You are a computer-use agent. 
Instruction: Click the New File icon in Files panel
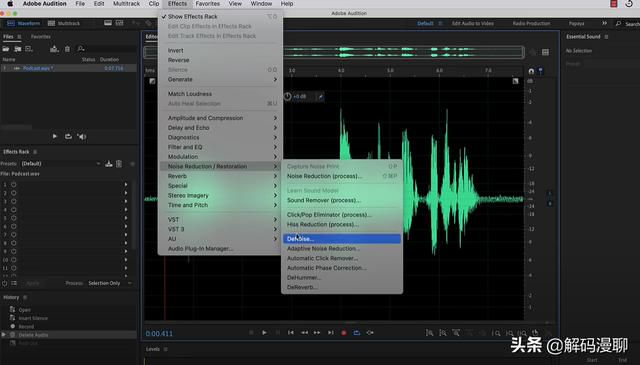click(x=29, y=49)
